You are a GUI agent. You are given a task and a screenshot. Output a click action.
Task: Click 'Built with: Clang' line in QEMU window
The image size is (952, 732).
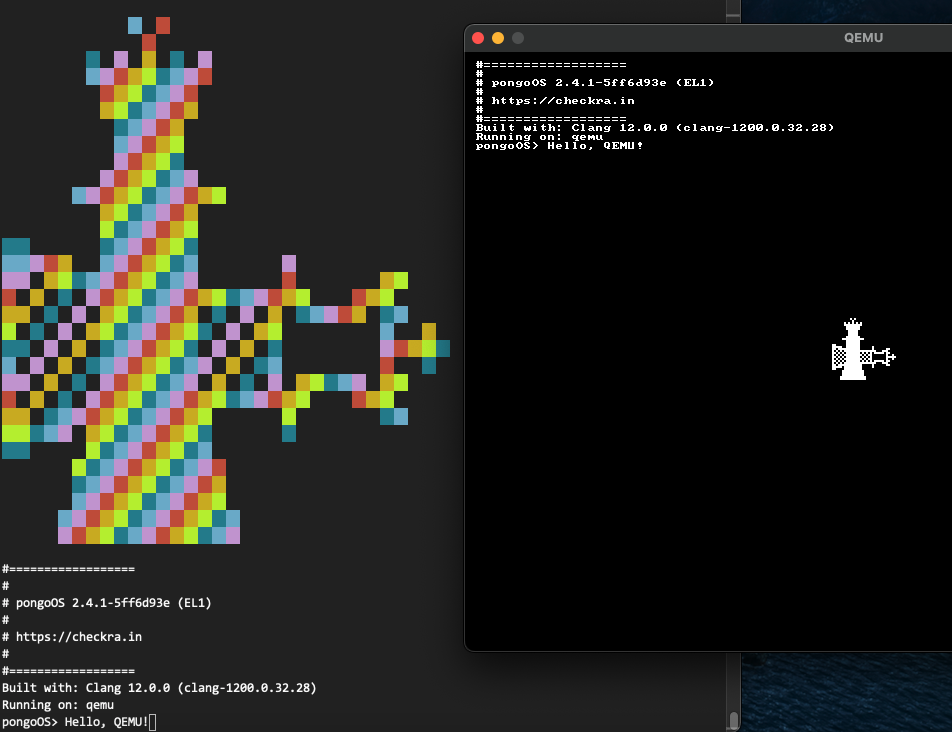[x=655, y=127]
